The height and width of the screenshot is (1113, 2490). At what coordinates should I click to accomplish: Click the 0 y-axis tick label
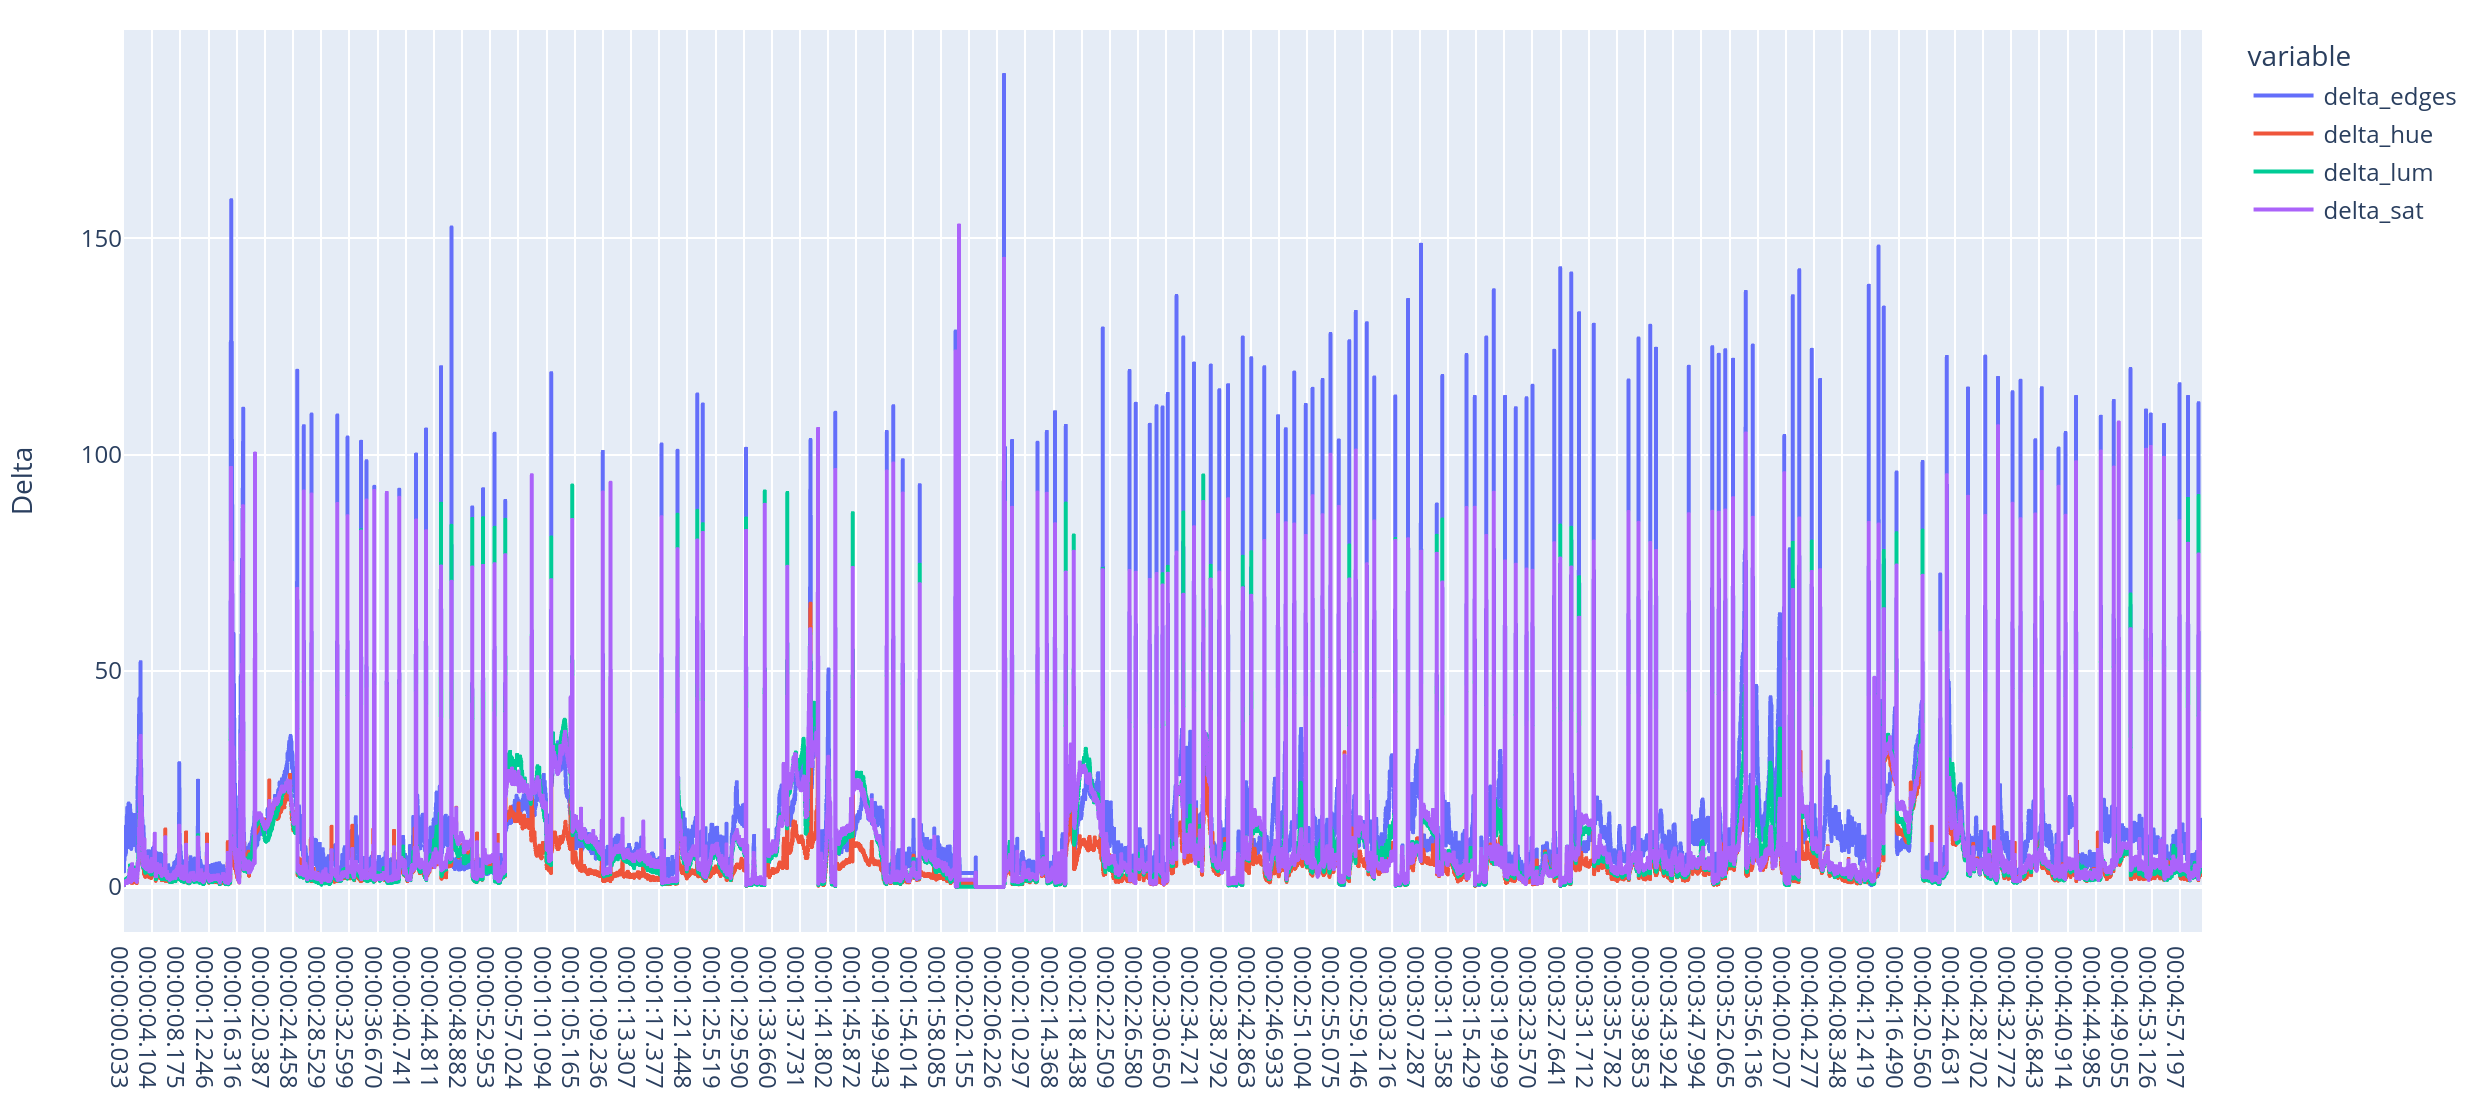coord(114,887)
